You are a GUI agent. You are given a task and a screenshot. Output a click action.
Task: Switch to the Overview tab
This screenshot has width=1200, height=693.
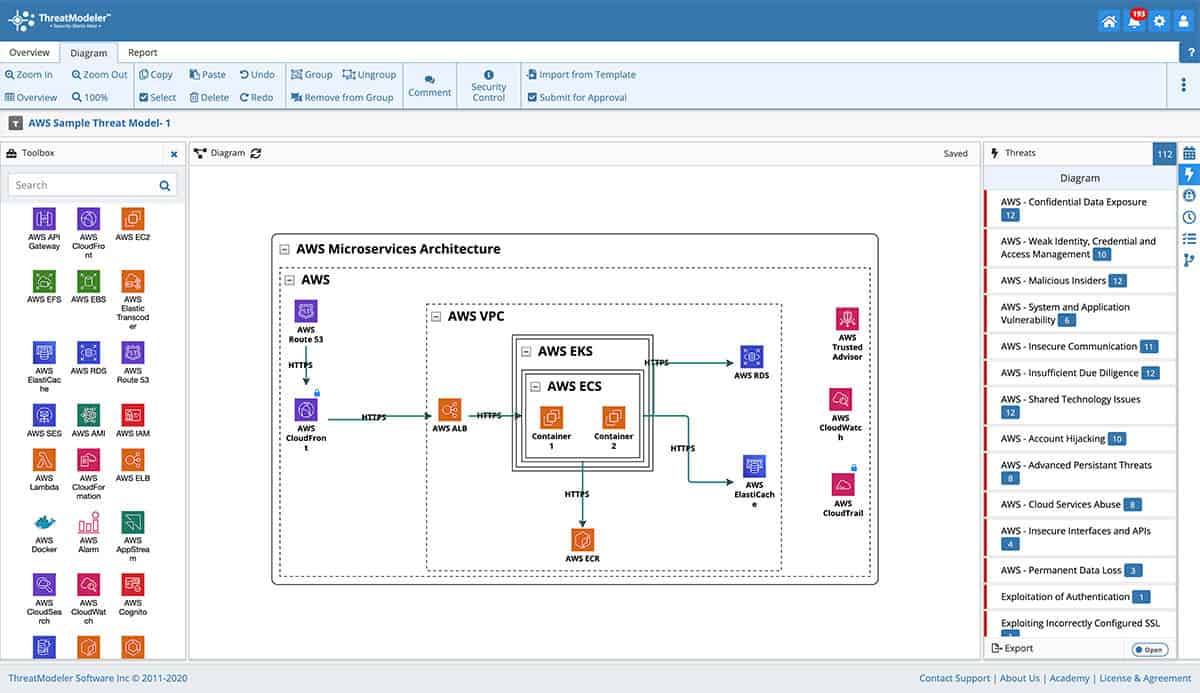[x=29, y=52]
